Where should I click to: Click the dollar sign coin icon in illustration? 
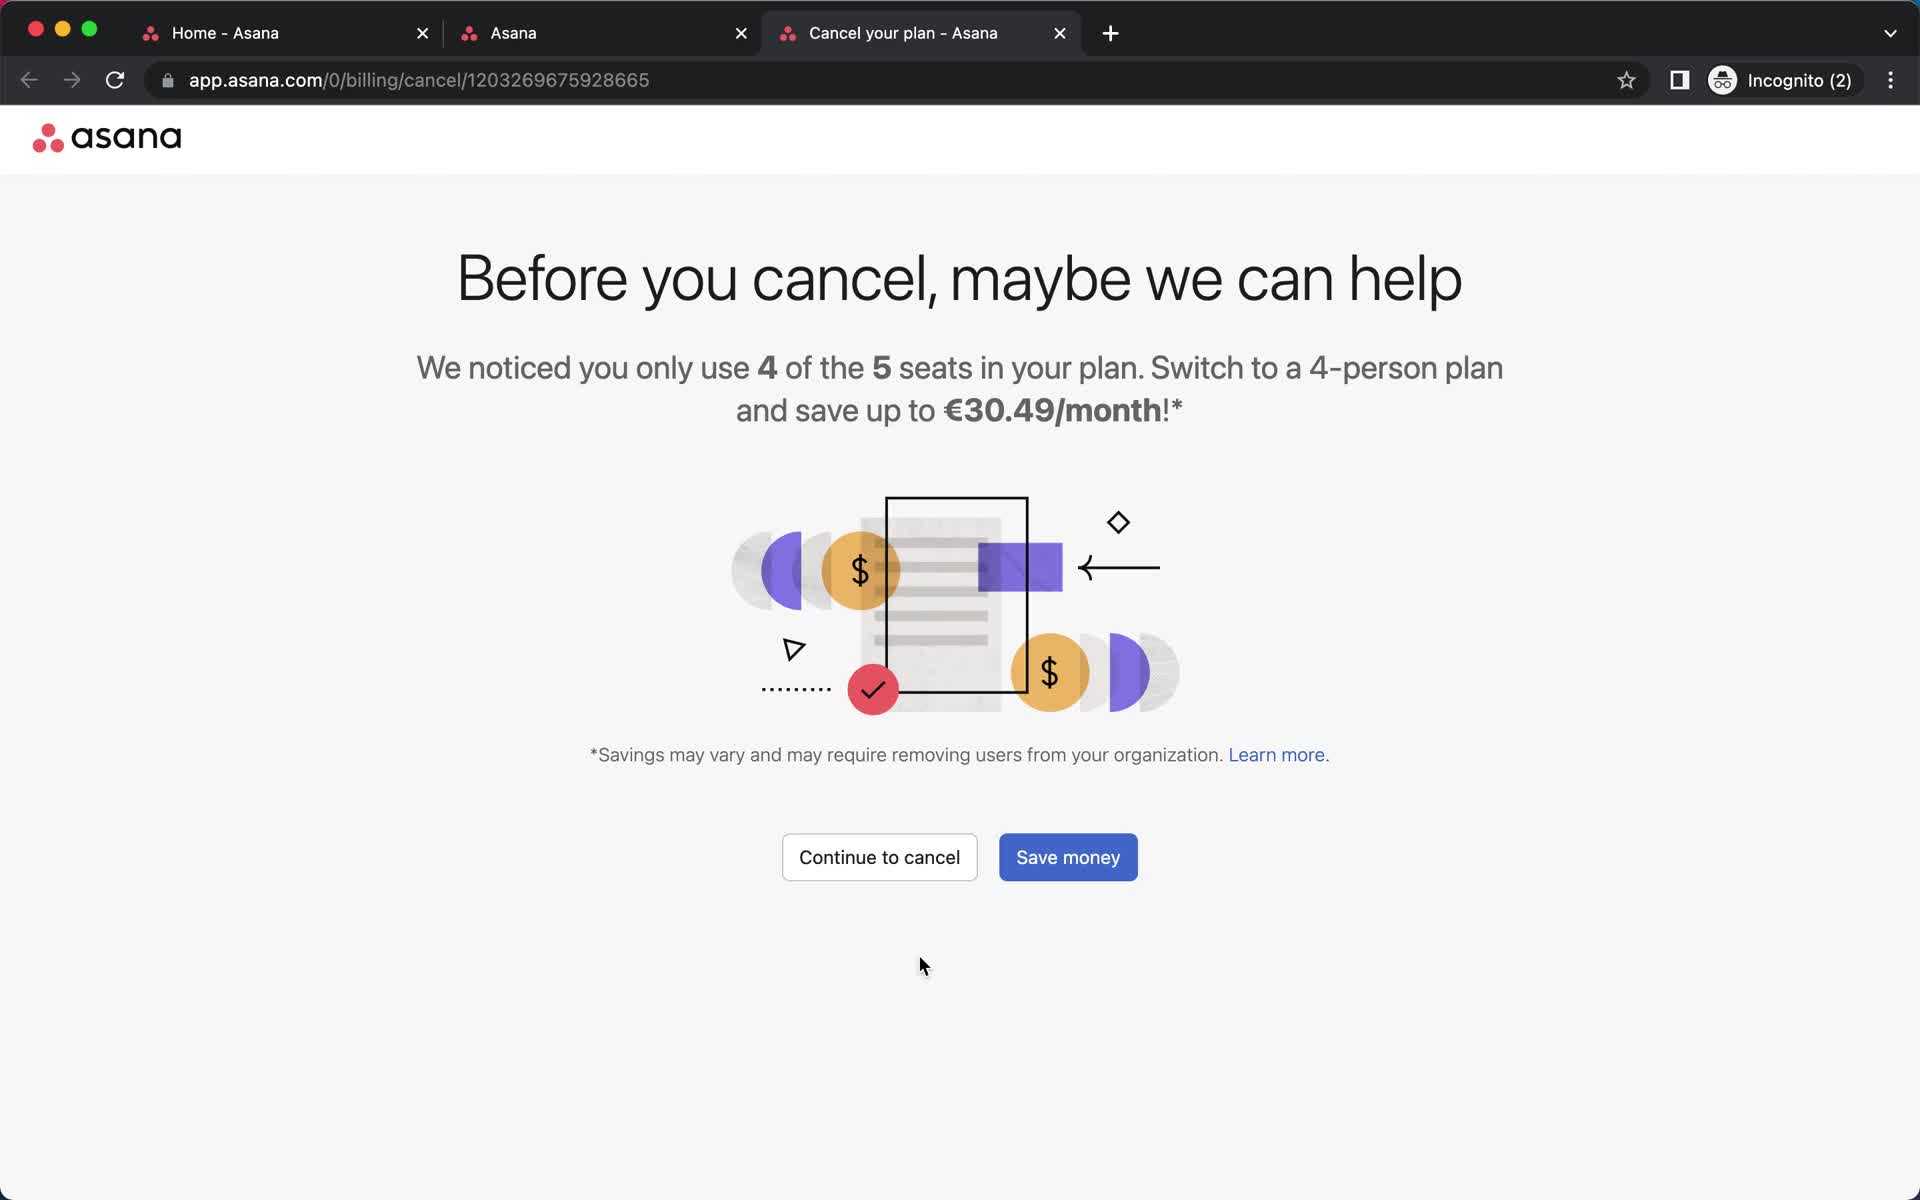[860, 568]
